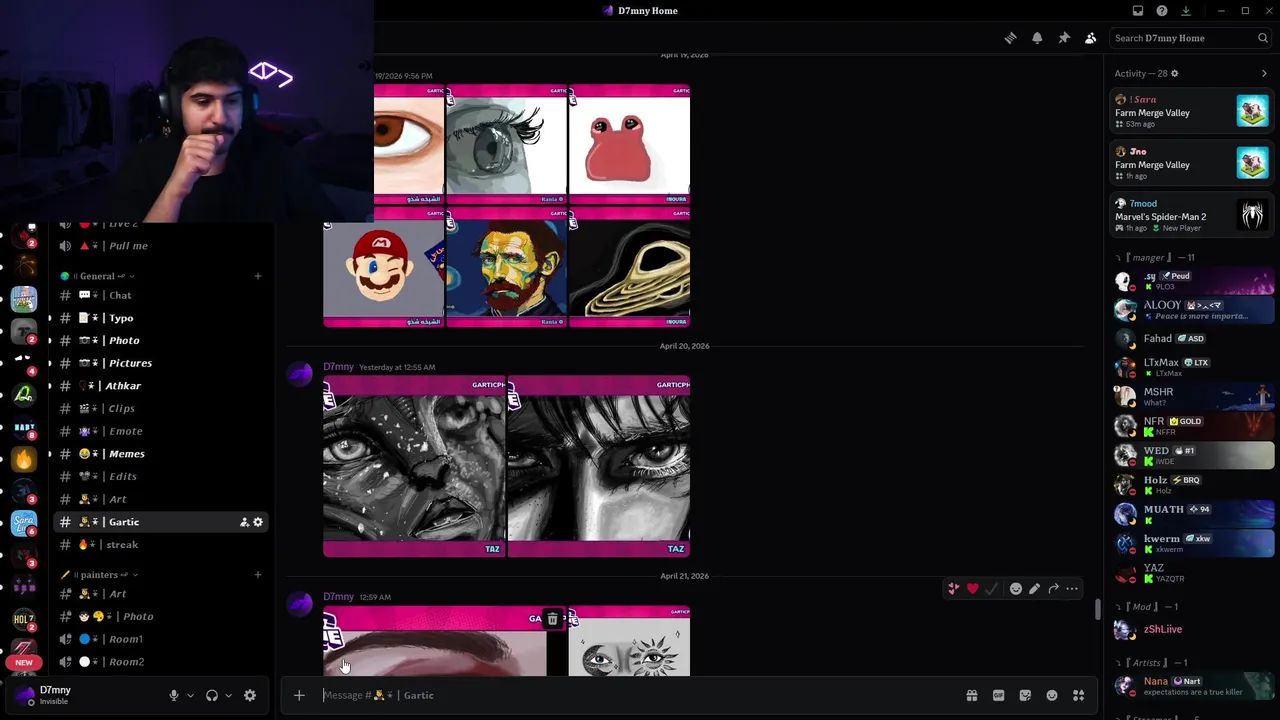Open microphone input options arrow
The height and width of the screenshot is (720, 1280).
click(x=190, y=695)
